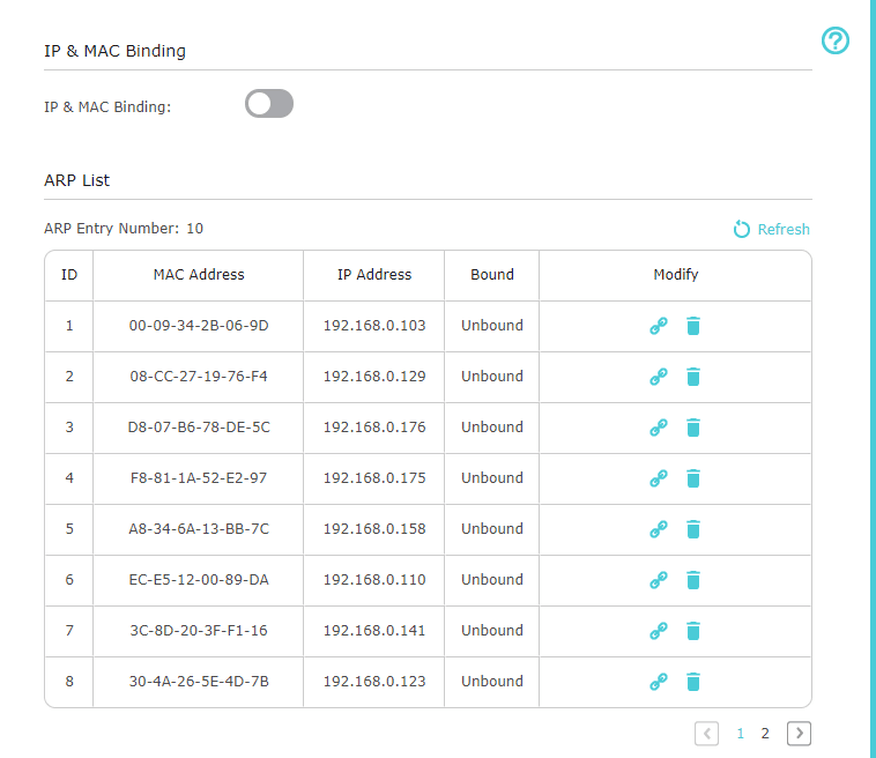Select MAC address A8-34-6A-13-BB-7C
Image resolution: width=876 pixels, height=758 pixels.
[199, 529]
